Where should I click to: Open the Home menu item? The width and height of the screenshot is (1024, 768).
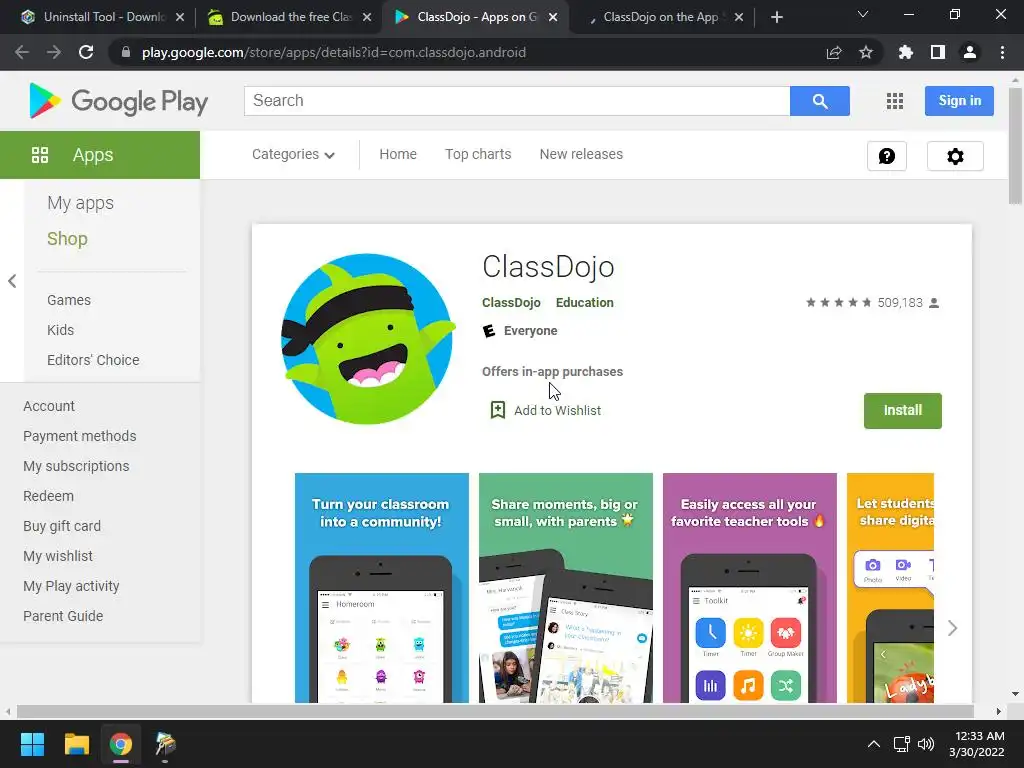pyautogui.click(x=398, y=154)
